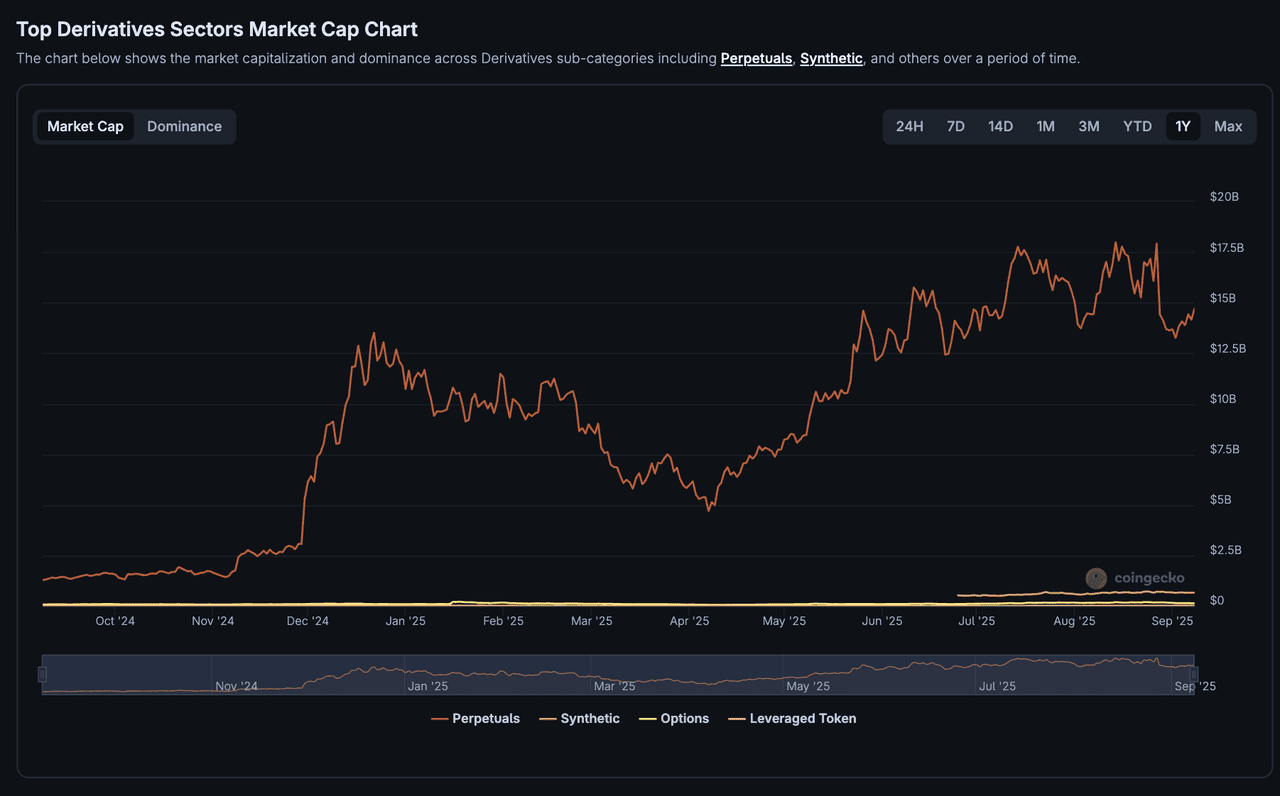The image size is (1280, 796).
Task: Click inside the mini timeline navigator
Action: point(620,673)
